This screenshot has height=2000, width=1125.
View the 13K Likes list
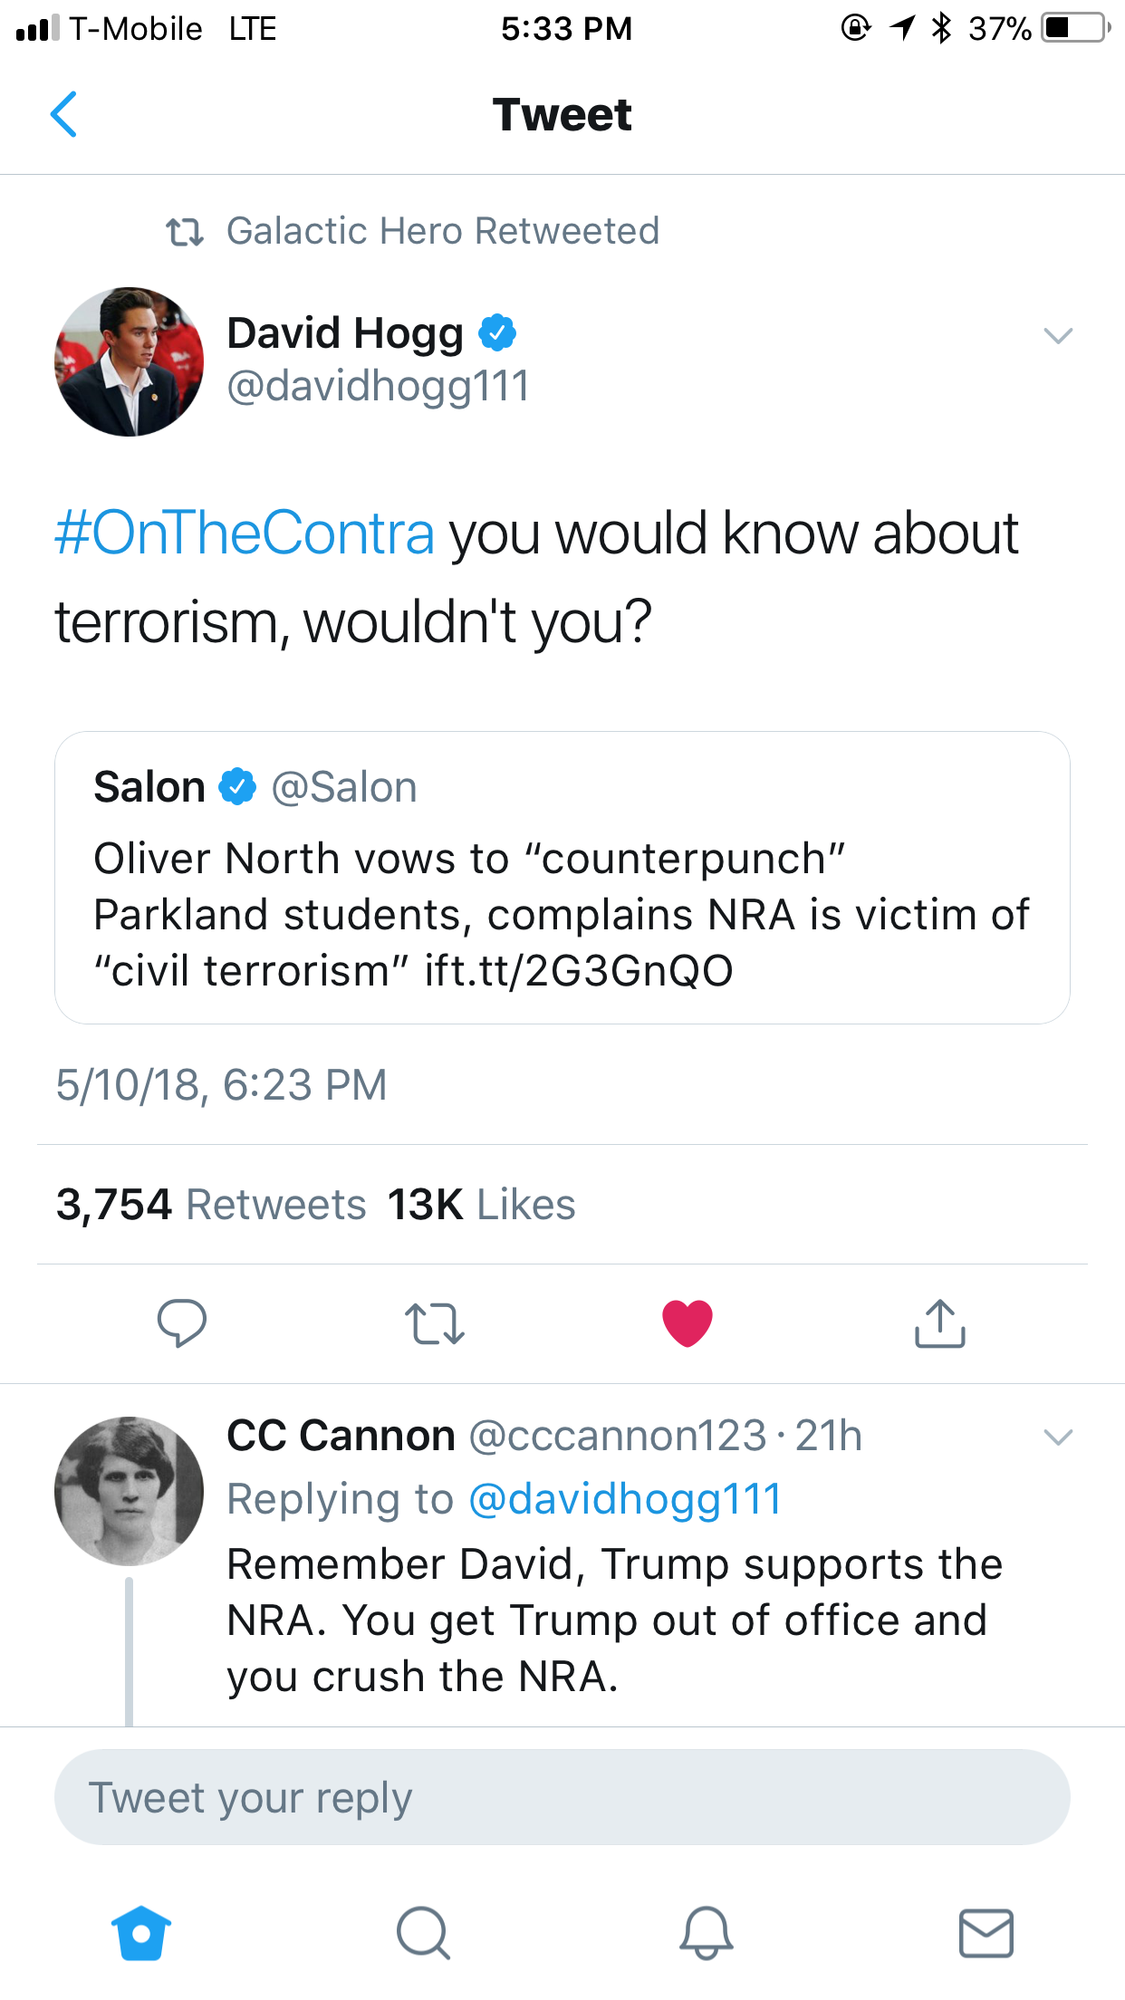481,1204
